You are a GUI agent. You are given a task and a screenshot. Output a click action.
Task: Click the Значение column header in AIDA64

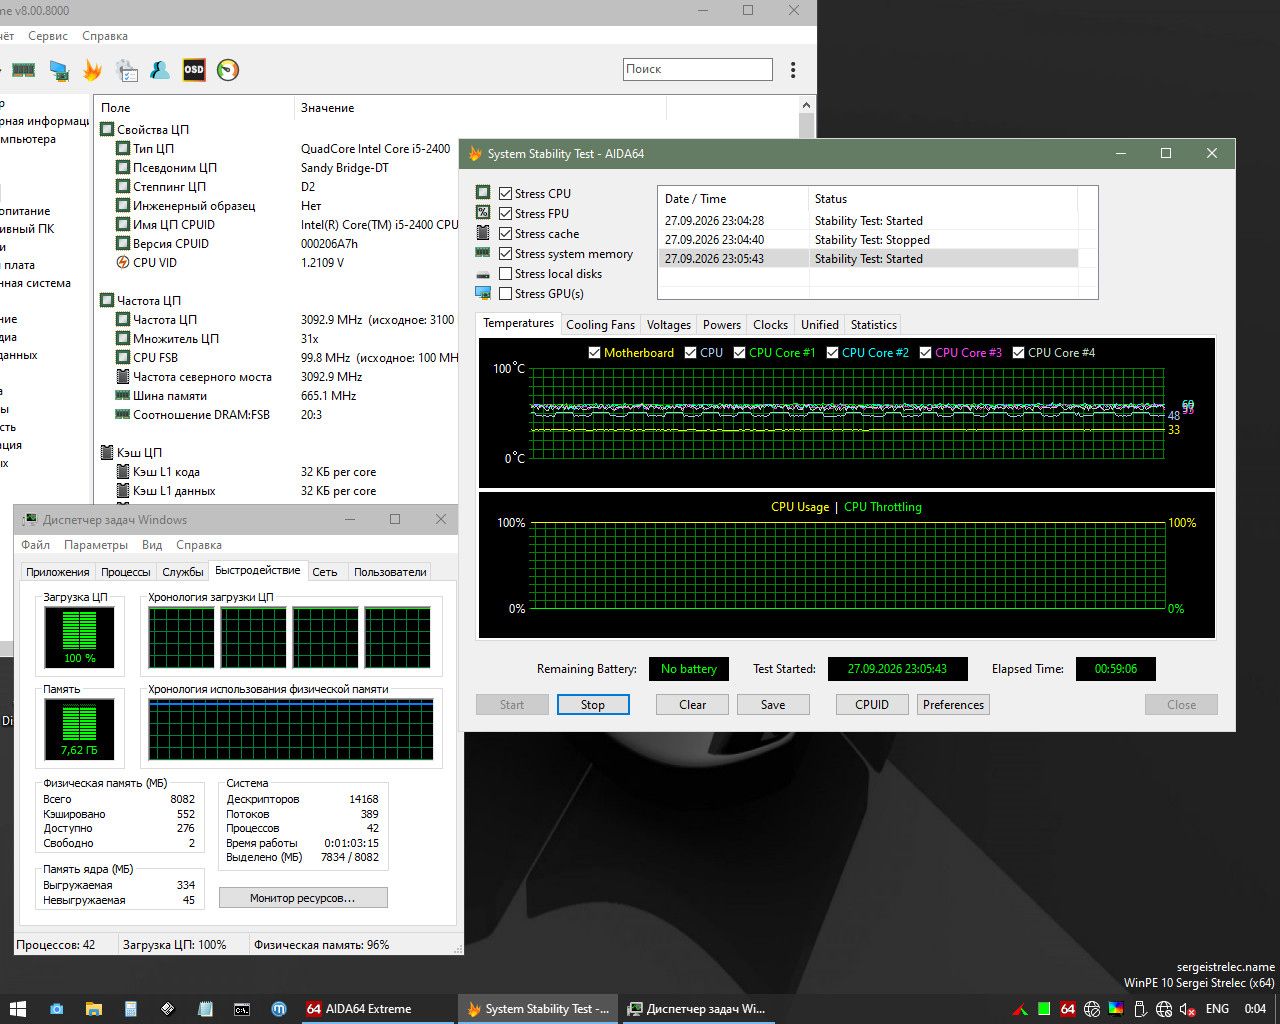coord(480,108)
